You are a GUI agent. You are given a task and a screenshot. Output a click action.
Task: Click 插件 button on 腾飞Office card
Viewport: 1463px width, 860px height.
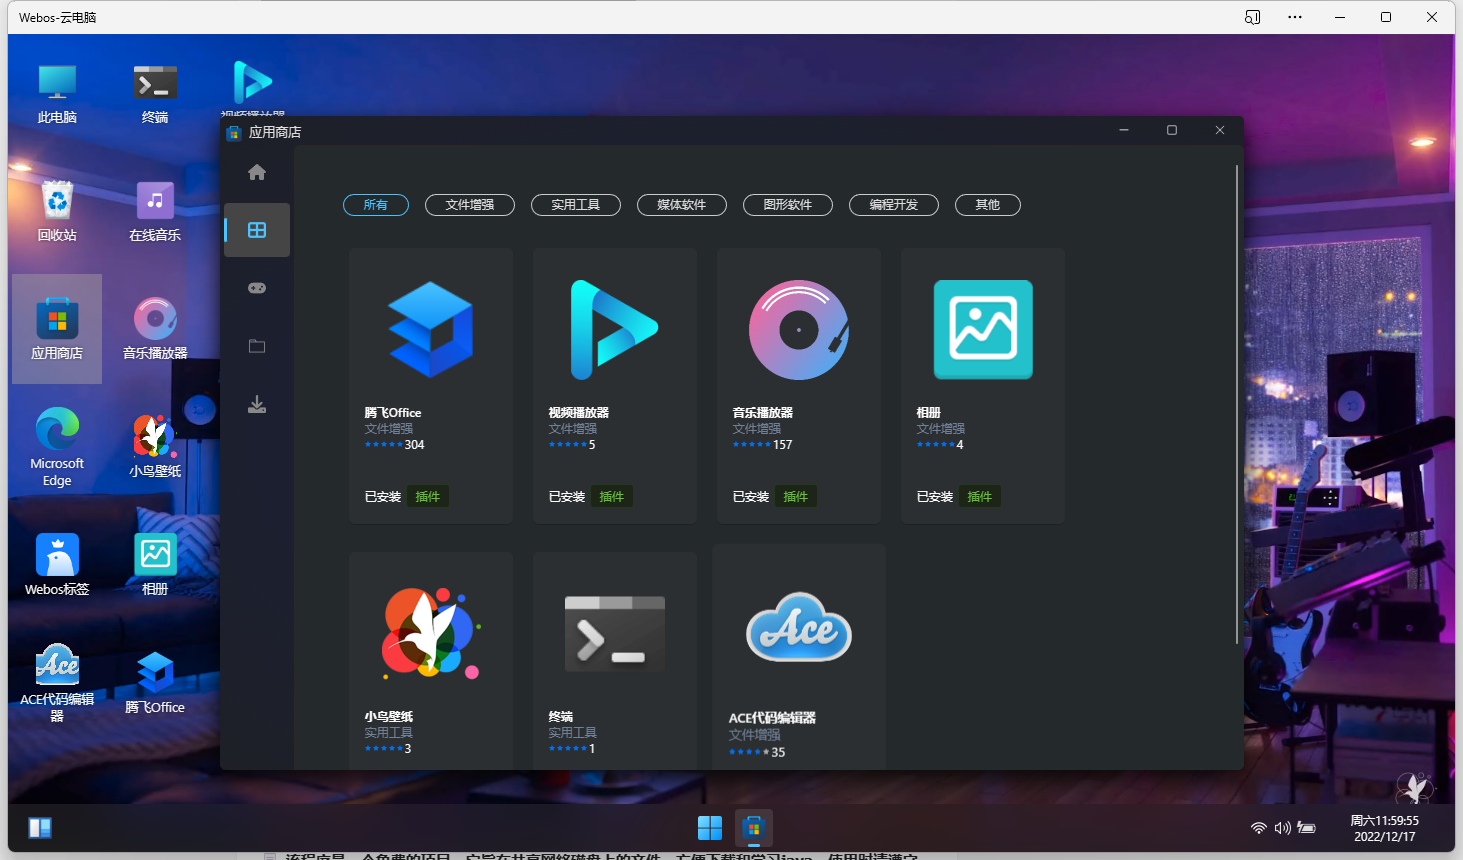(428, 497)
